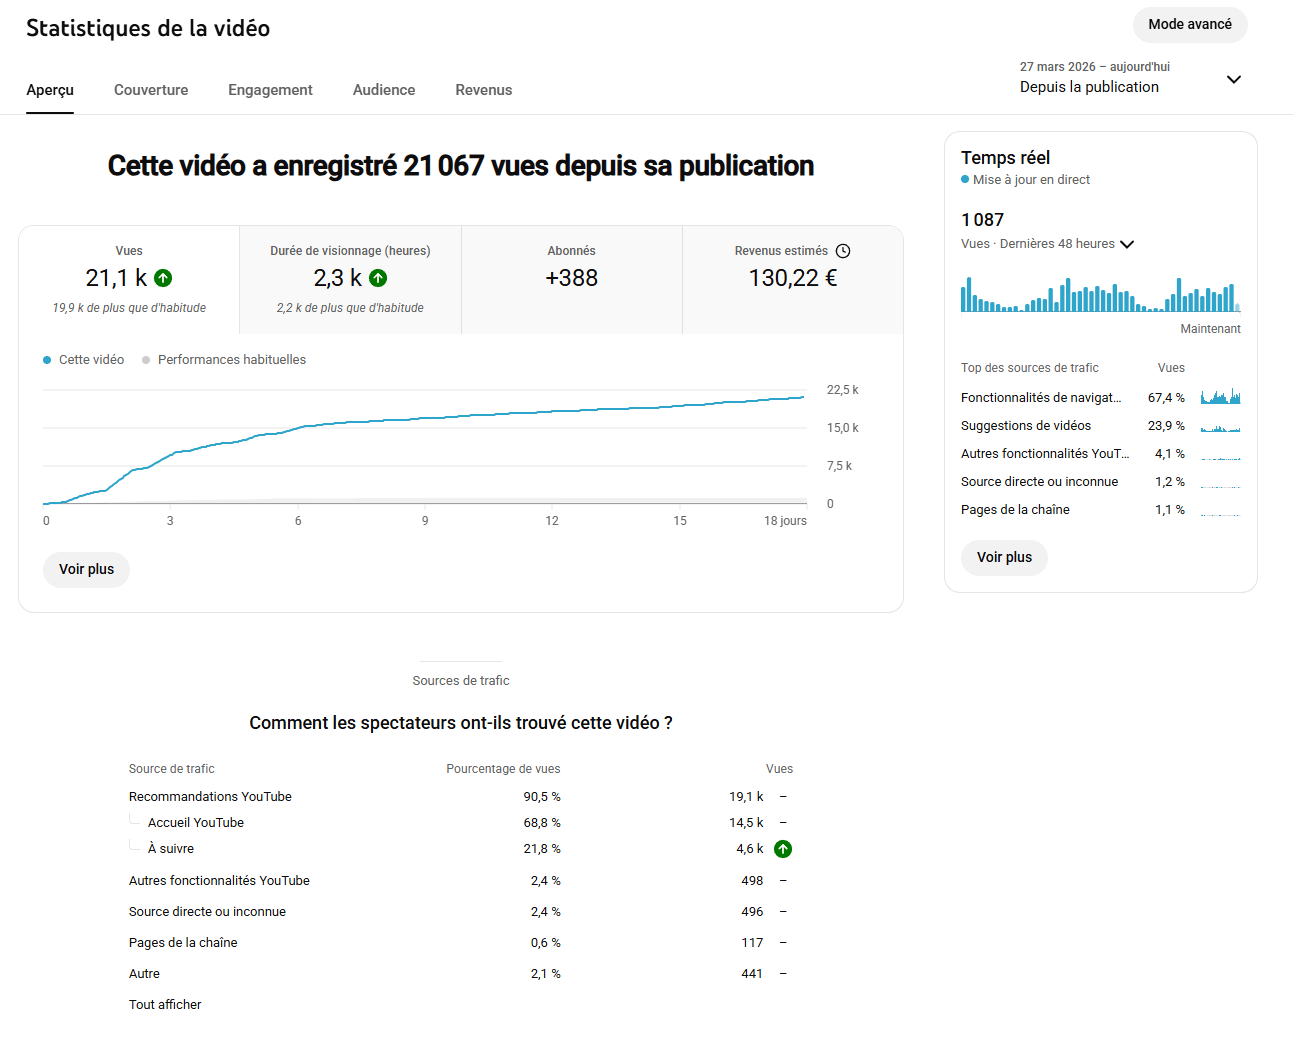Select the Abonnés metric card
1293x1049 pixels.
[x=572, y=280]
